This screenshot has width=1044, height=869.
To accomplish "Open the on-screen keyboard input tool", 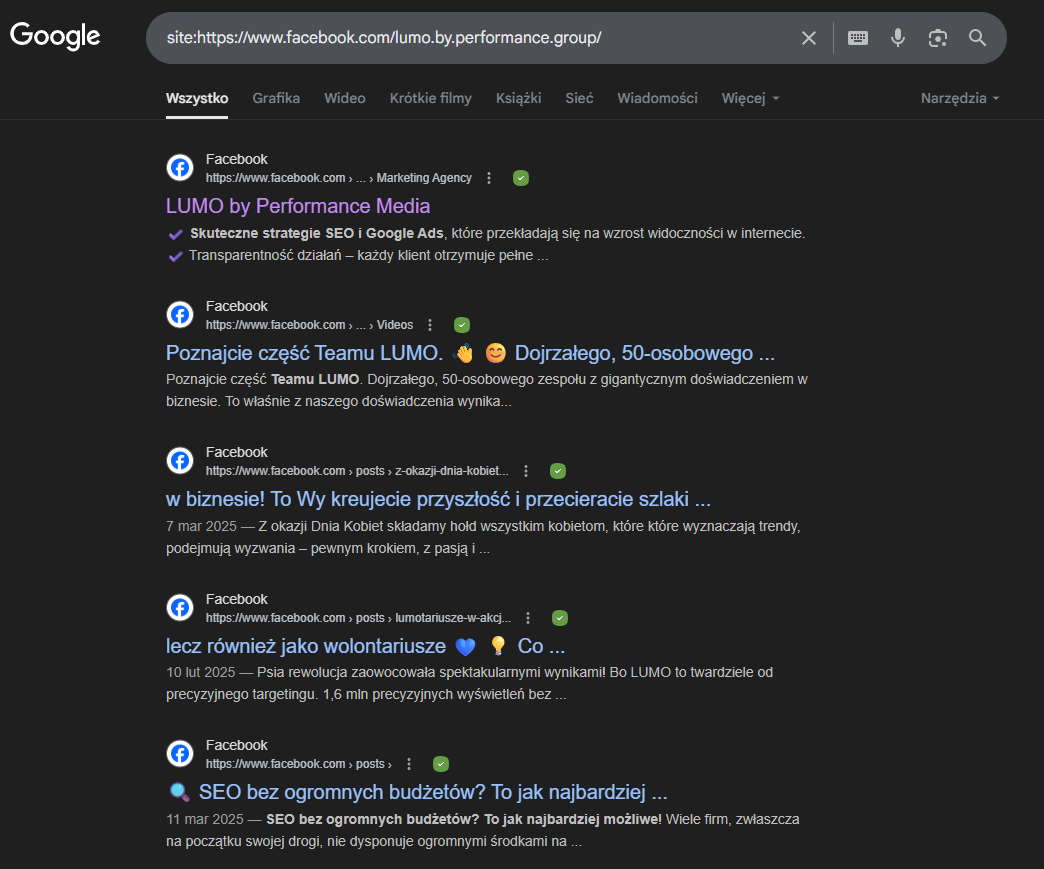I will (858, 38).
